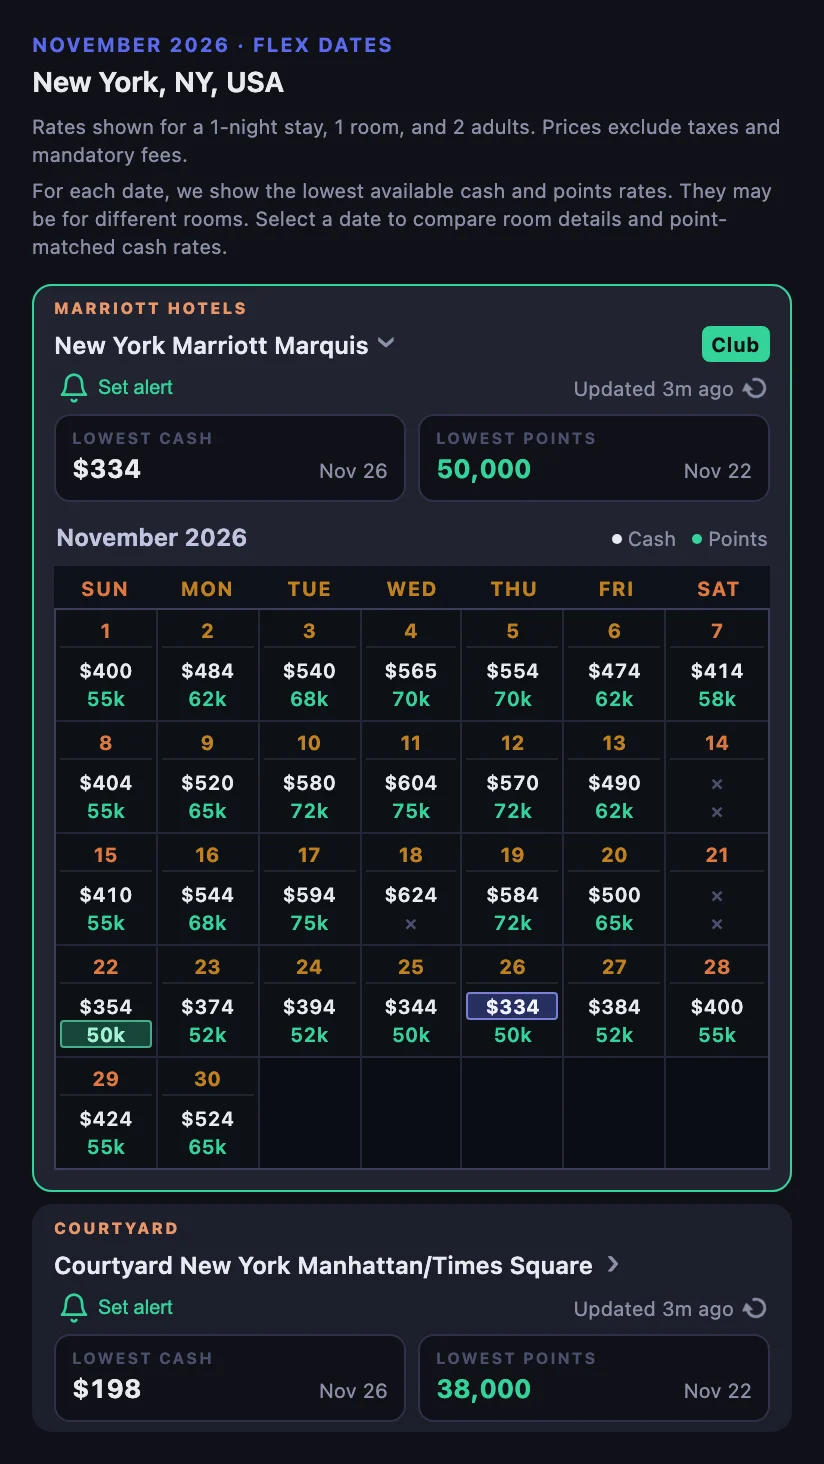The image size is (824, 1464).
Task: Select November 7 at $414
Action: pos(717,665)
